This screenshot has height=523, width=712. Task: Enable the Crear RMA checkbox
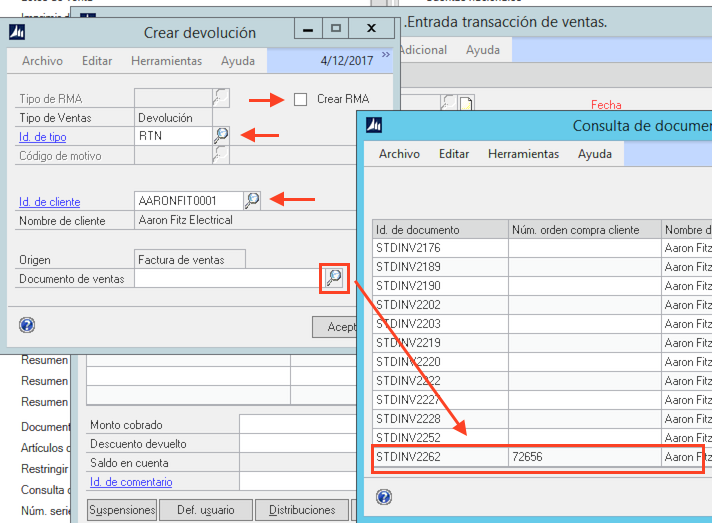tap(300, 99)
